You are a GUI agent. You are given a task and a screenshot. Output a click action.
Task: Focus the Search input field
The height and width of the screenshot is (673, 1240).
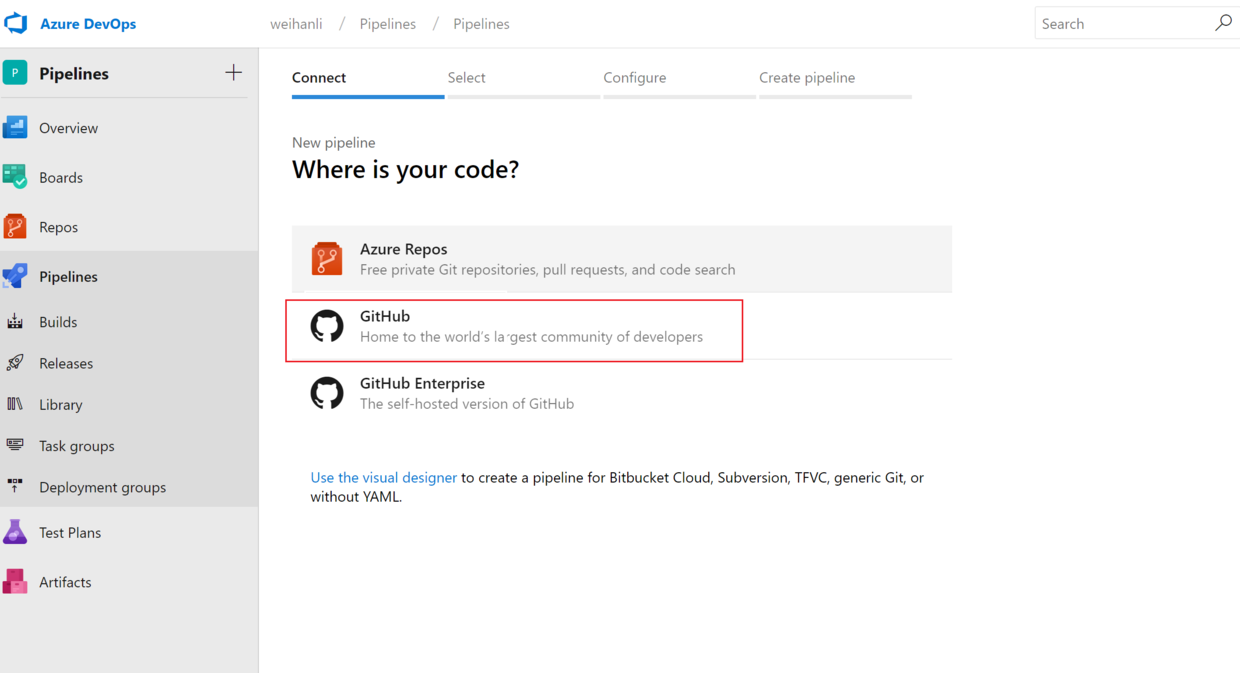click(x=1120, y=24)
